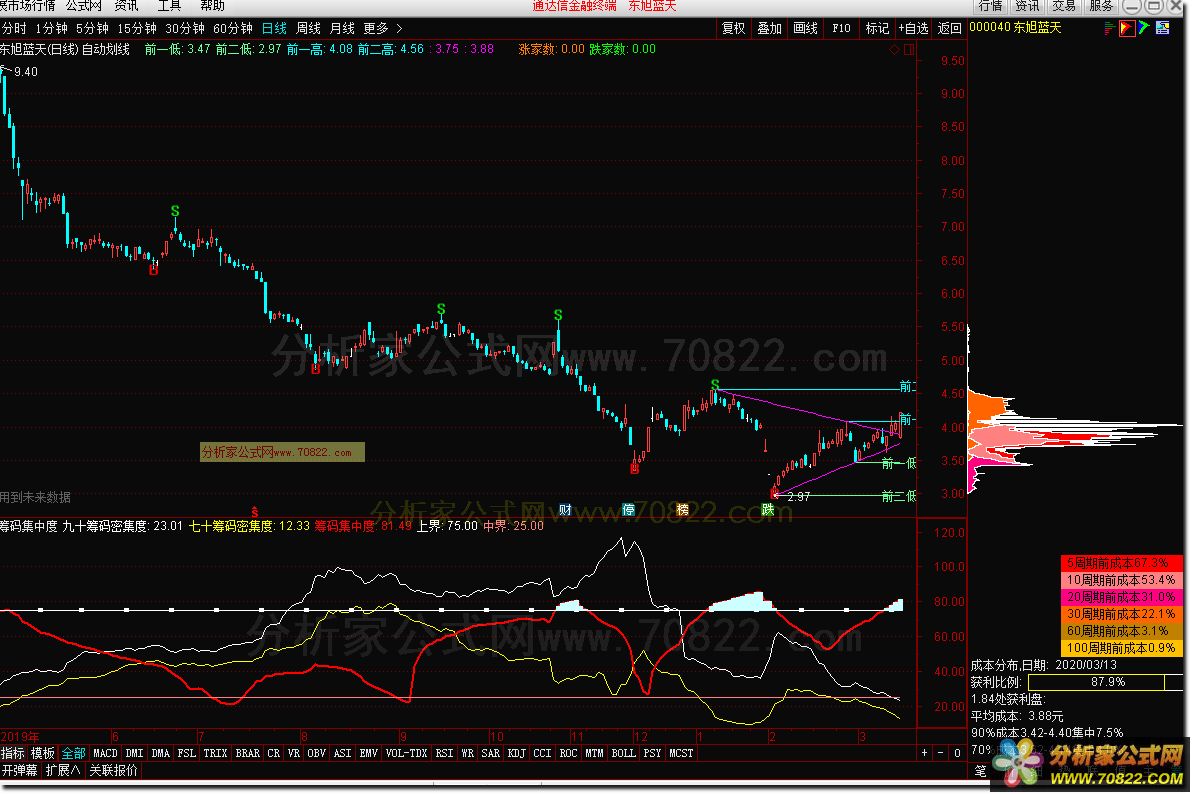
Task: Click the 财 marker under the chart
Action: click(565, 510)
